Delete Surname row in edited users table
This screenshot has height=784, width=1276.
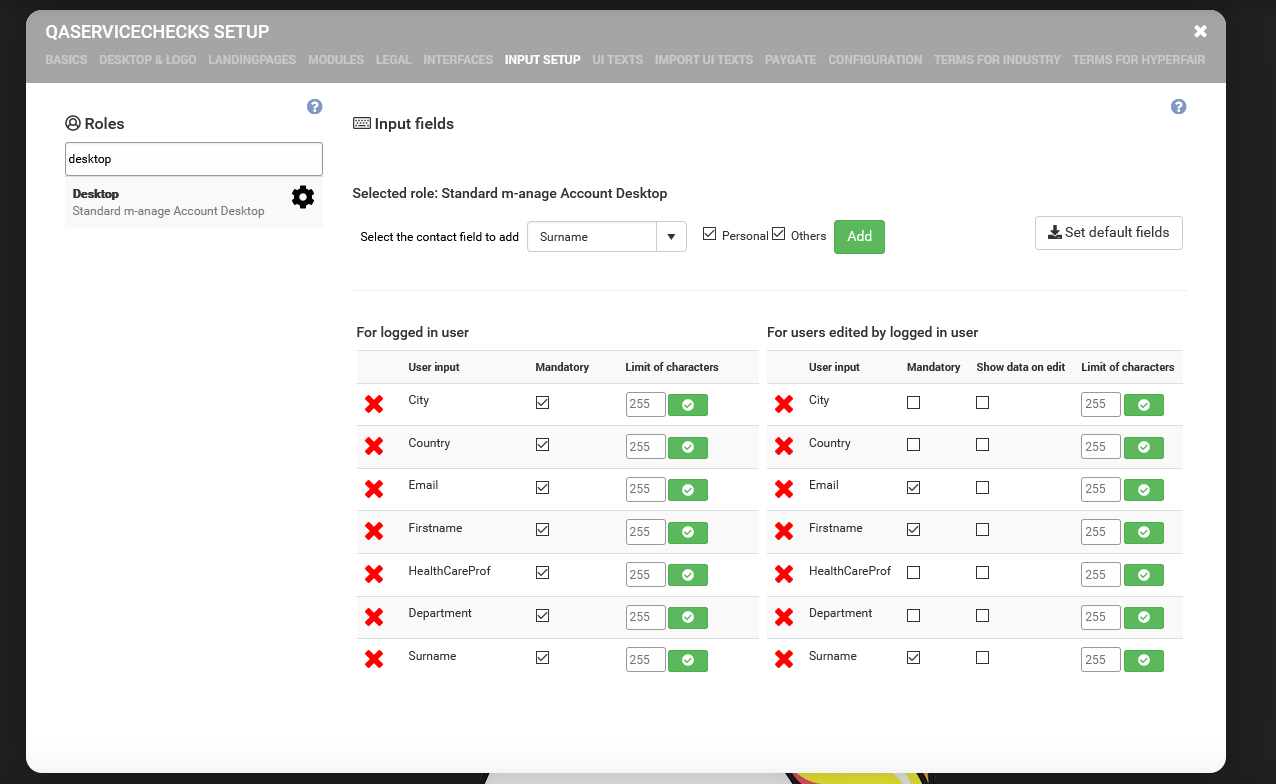[784, 659]
